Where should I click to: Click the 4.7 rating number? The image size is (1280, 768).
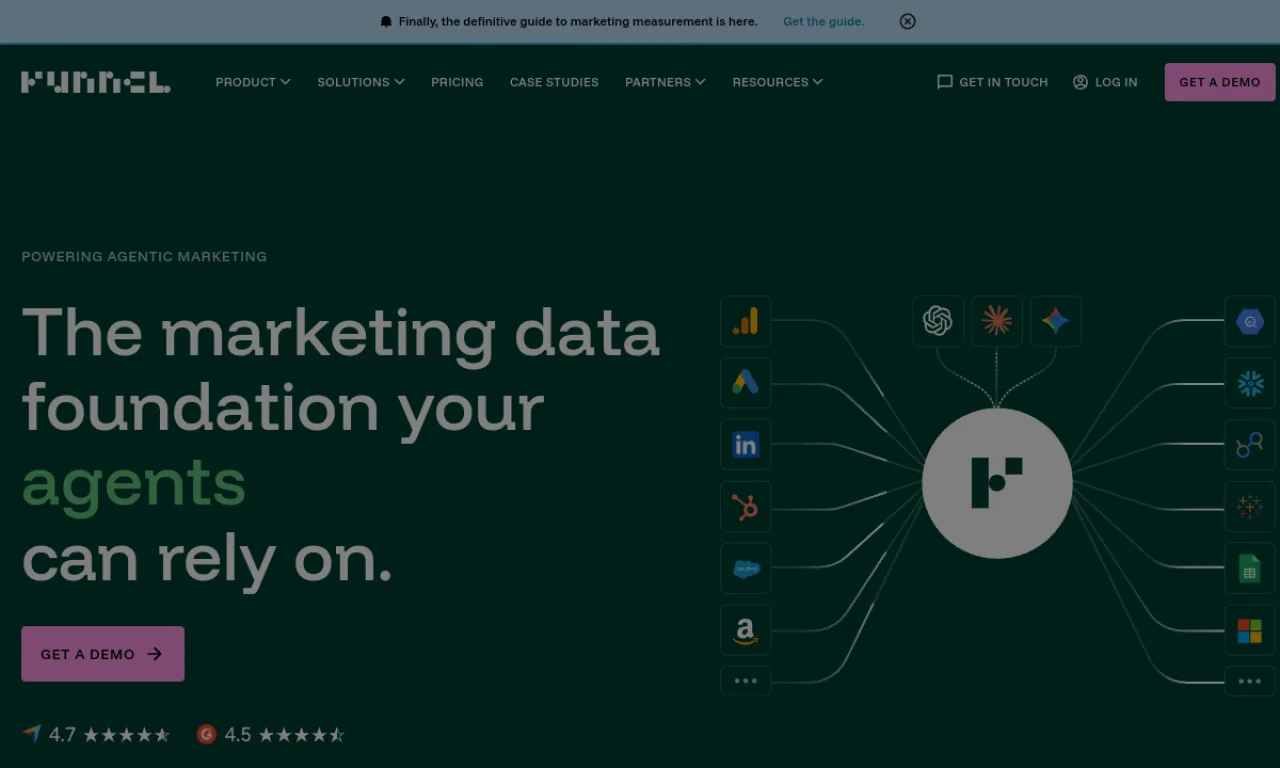pyautogui.click(x=62, y=734)
